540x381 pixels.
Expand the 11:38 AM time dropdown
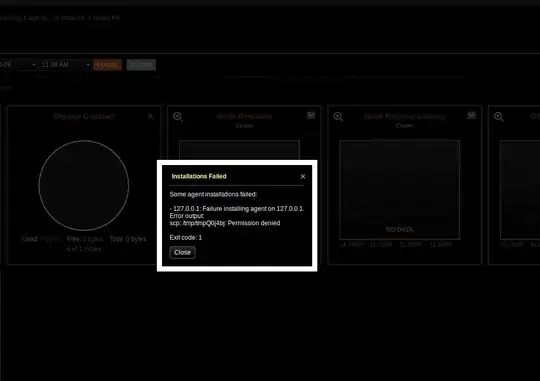pyautogui.click(x=65, y=65)
